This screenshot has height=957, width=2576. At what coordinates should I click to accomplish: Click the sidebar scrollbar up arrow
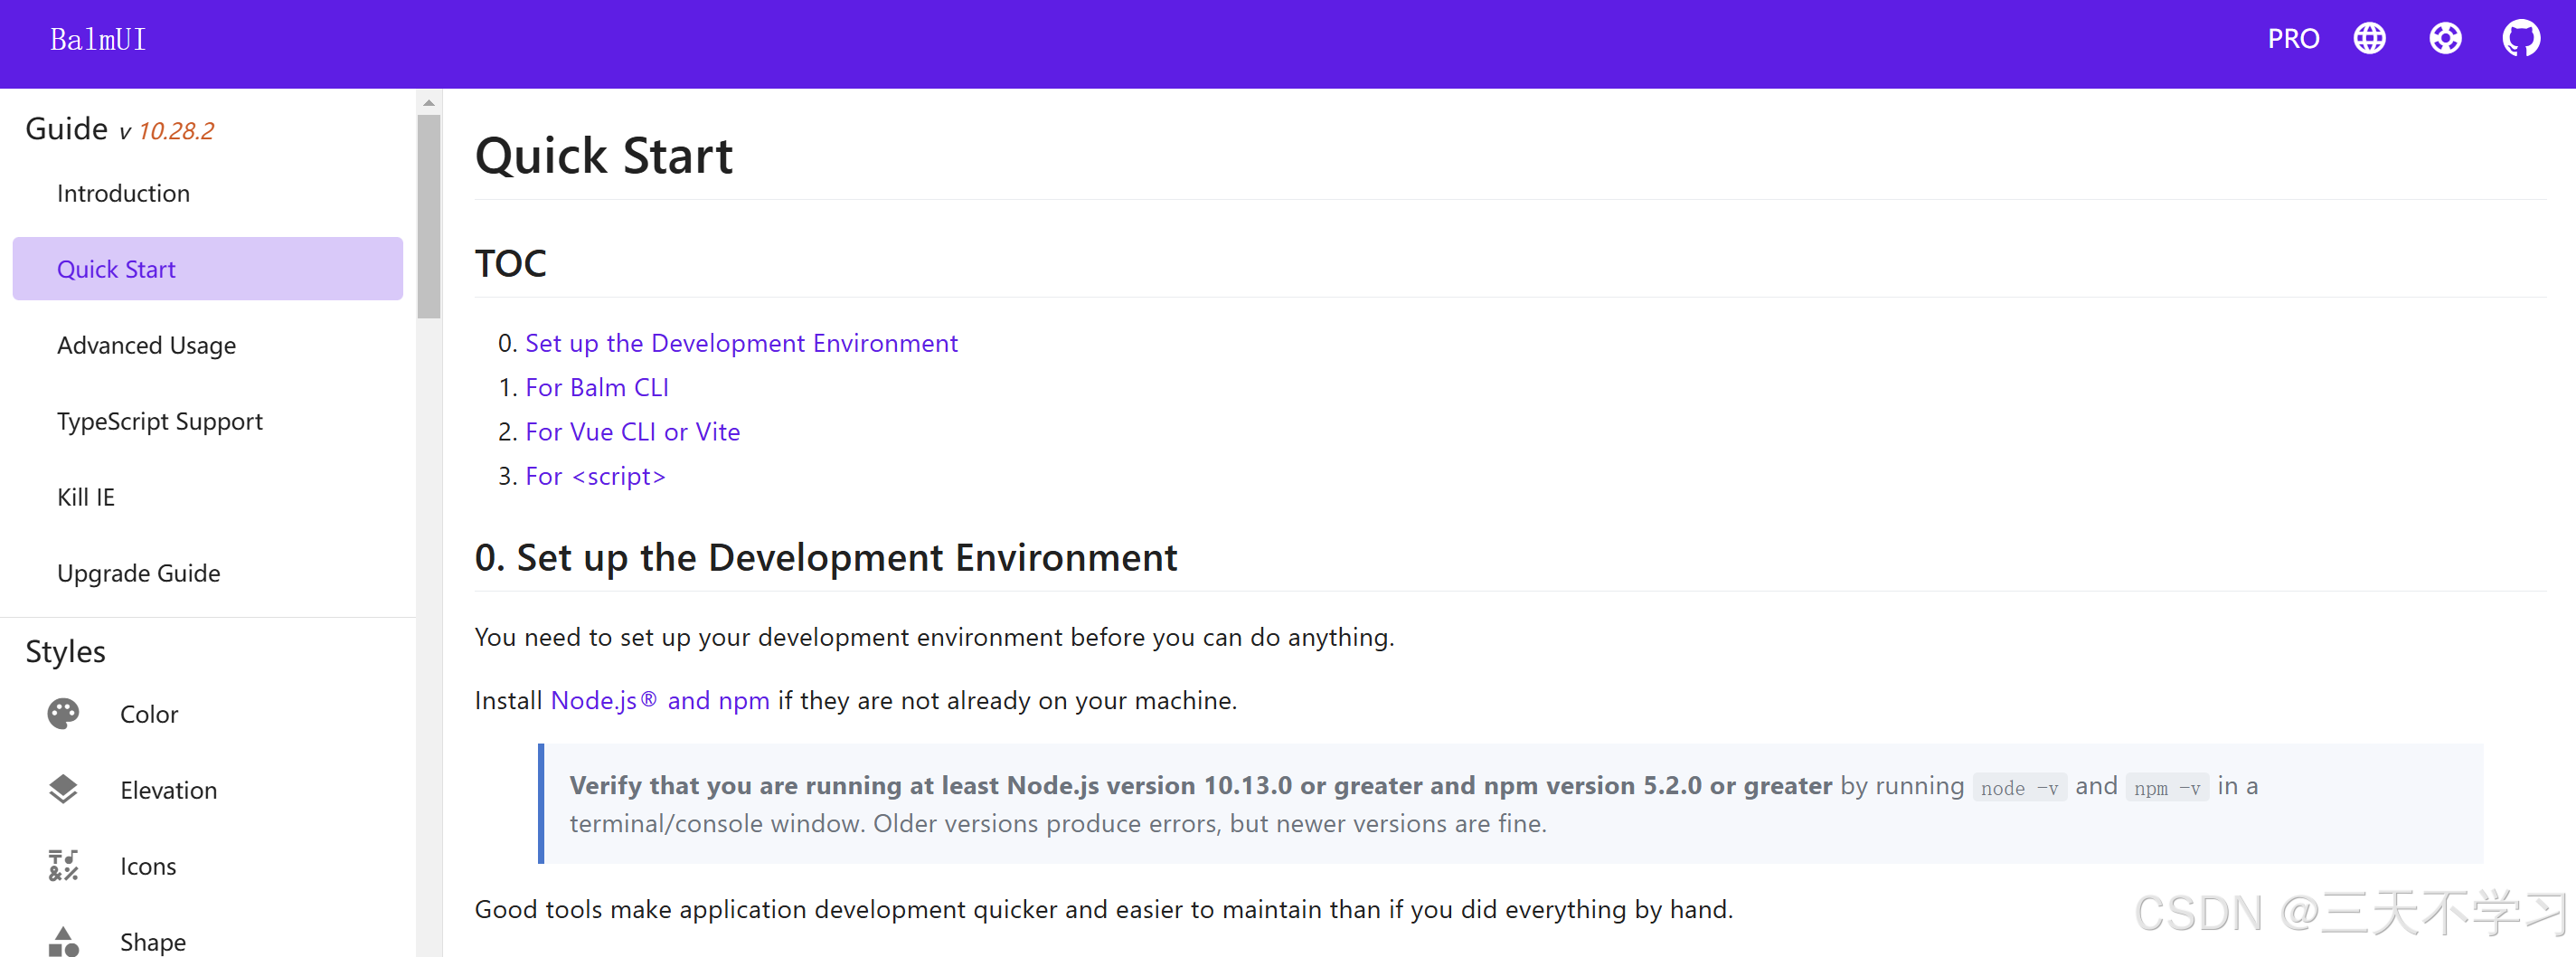pyautogui.click(x=429, y=103)
